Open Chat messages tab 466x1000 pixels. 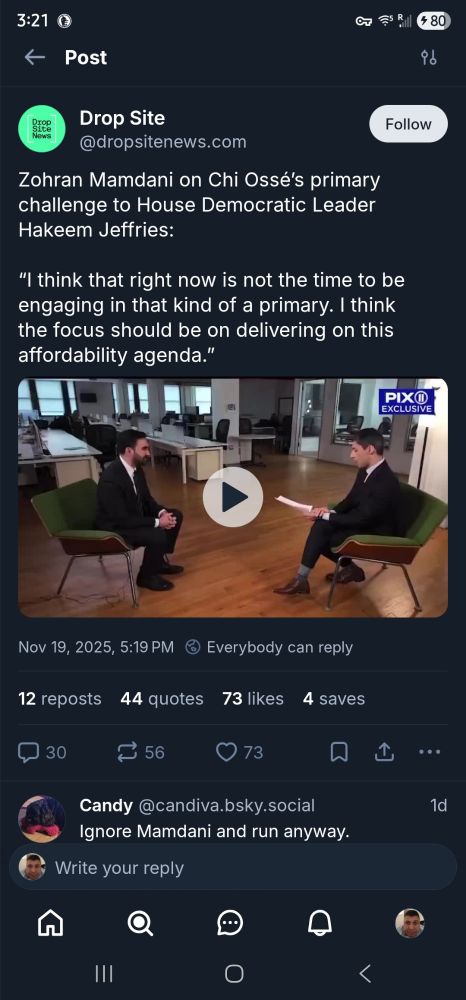tap(230, 923)
